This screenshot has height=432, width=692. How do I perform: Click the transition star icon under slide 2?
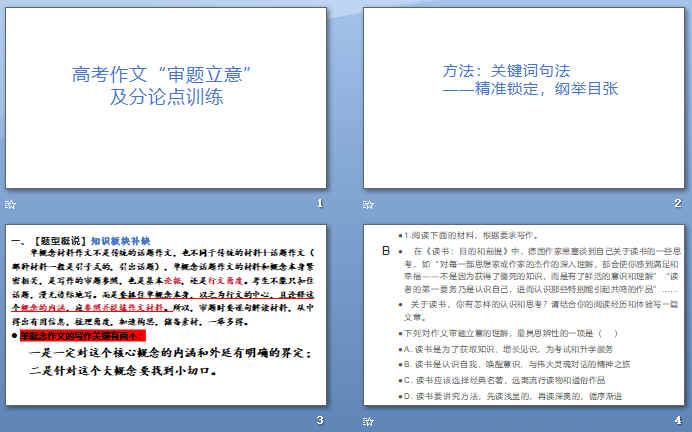coord(368,204)
